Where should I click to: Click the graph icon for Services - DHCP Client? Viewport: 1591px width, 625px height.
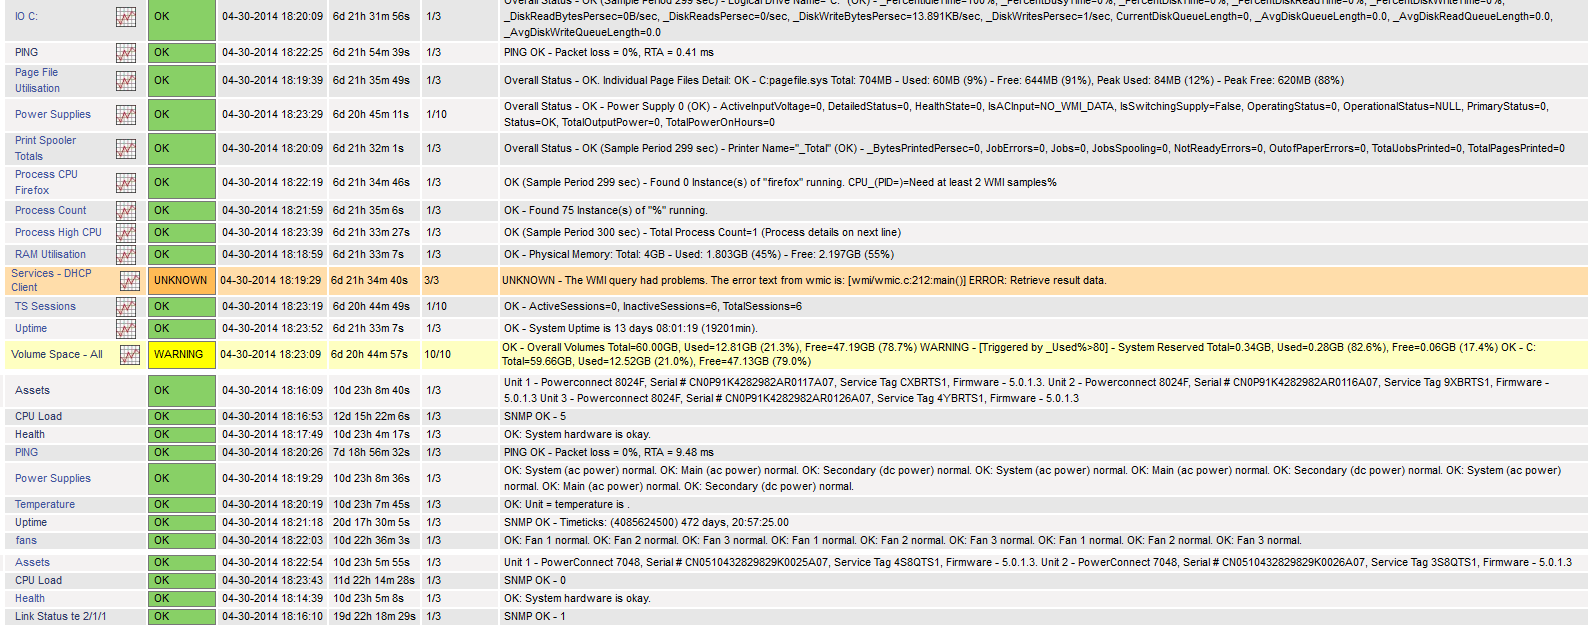[129, 281]
